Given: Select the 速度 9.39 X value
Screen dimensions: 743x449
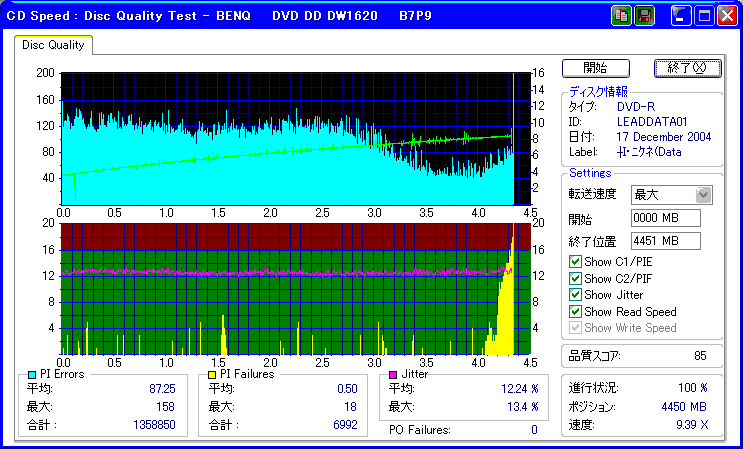Looking at the screenshot, I should click(x=692, y=425).
